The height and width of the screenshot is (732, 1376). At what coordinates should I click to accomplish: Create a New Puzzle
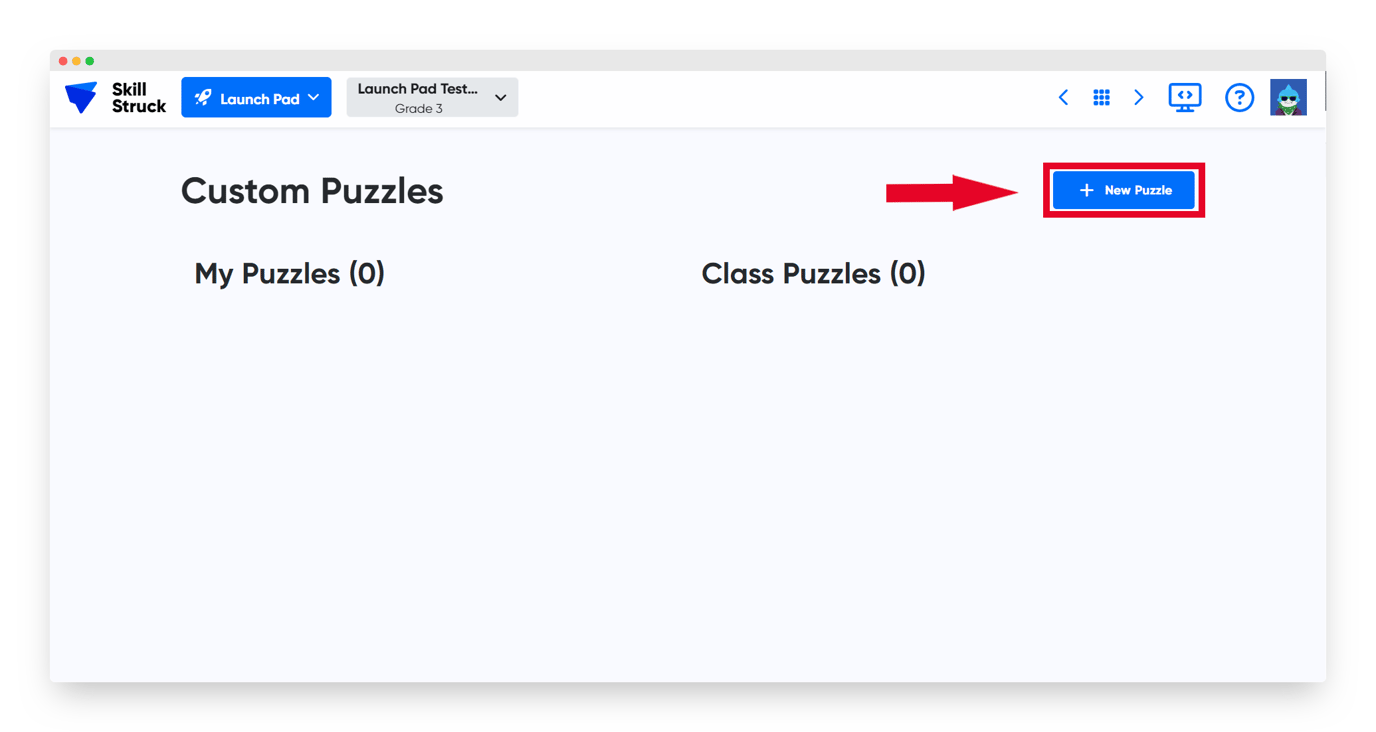tap(1123, 189)
